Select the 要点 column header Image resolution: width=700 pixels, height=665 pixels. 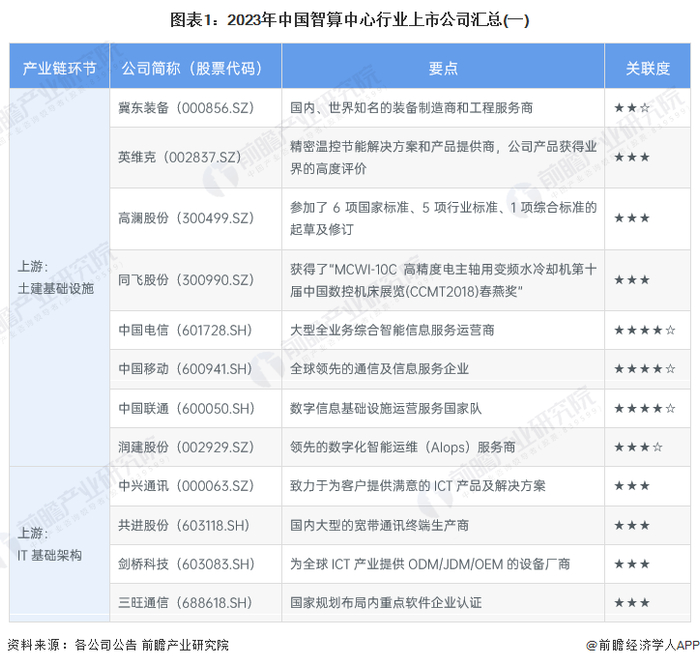coord(443,68)
